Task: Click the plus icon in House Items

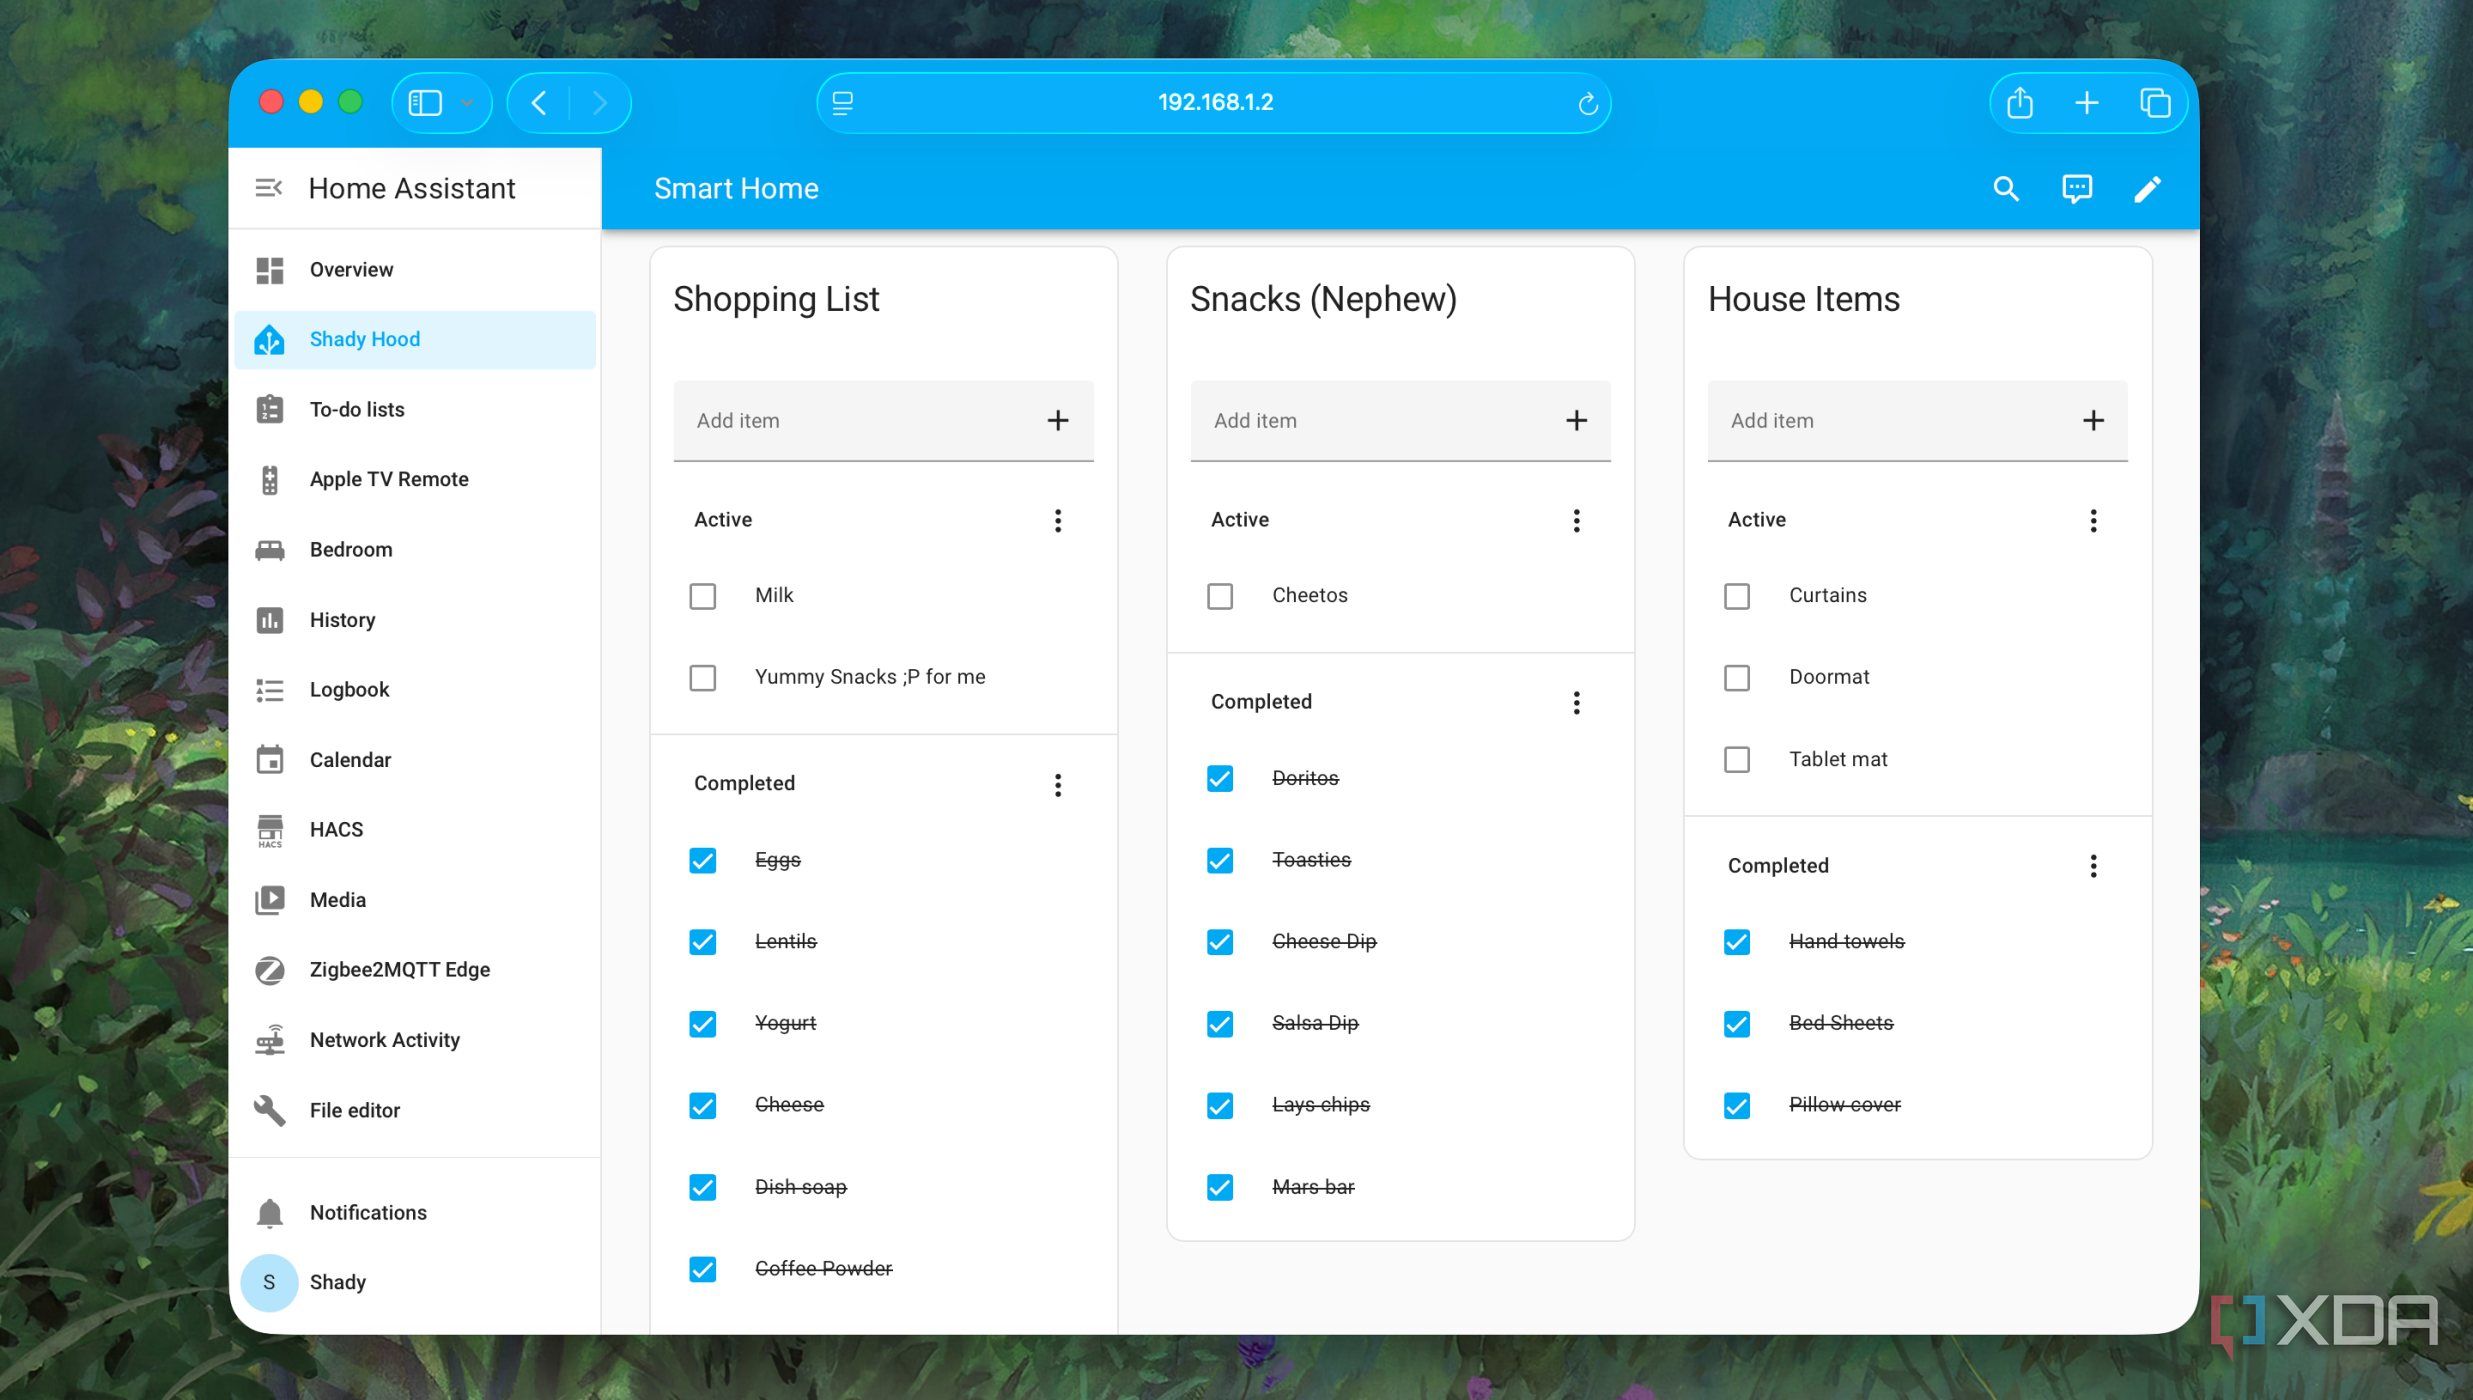Action: [x=2092, y=421]
